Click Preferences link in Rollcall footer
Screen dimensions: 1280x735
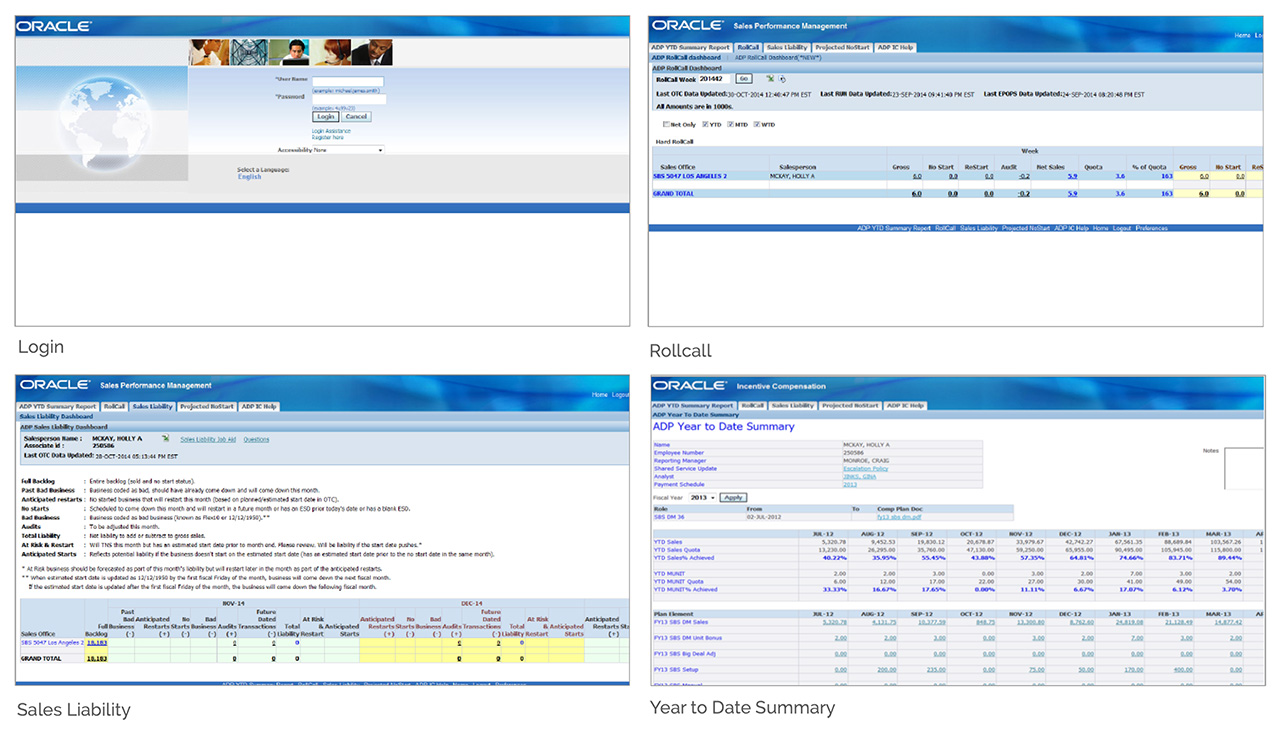tap(1151, 228)
